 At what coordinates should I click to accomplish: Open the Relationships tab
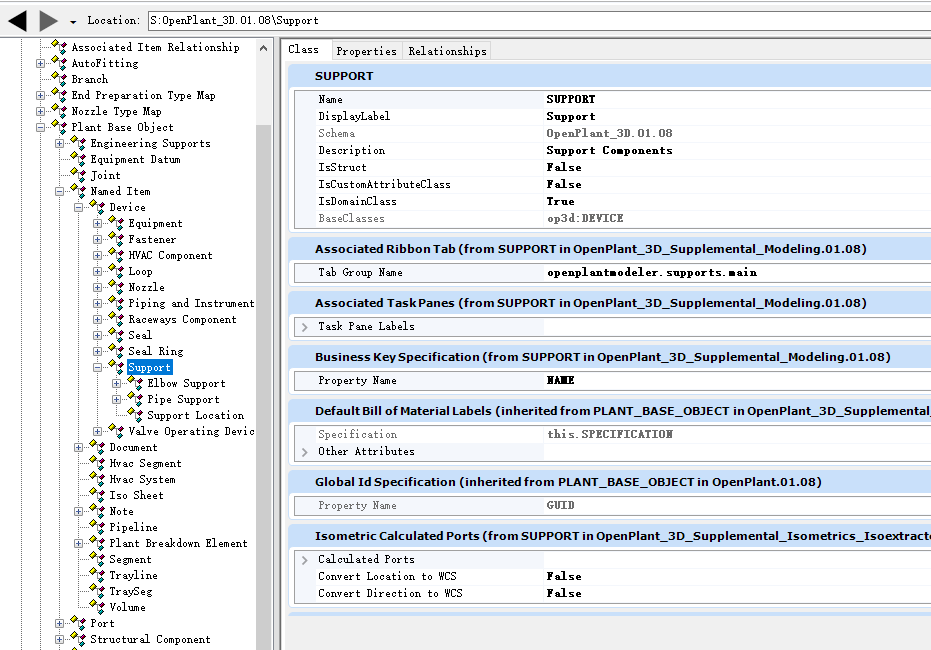click(x=447, y=51)
